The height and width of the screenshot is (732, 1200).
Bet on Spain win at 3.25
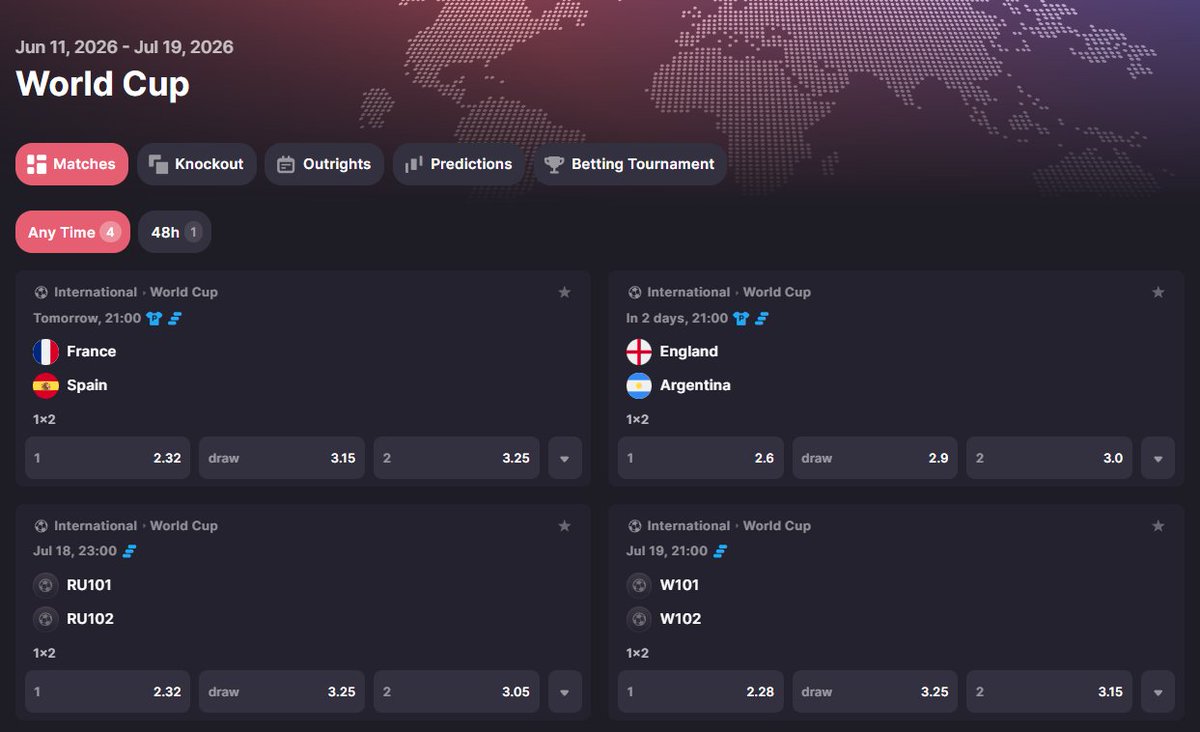tap(457, 458)
